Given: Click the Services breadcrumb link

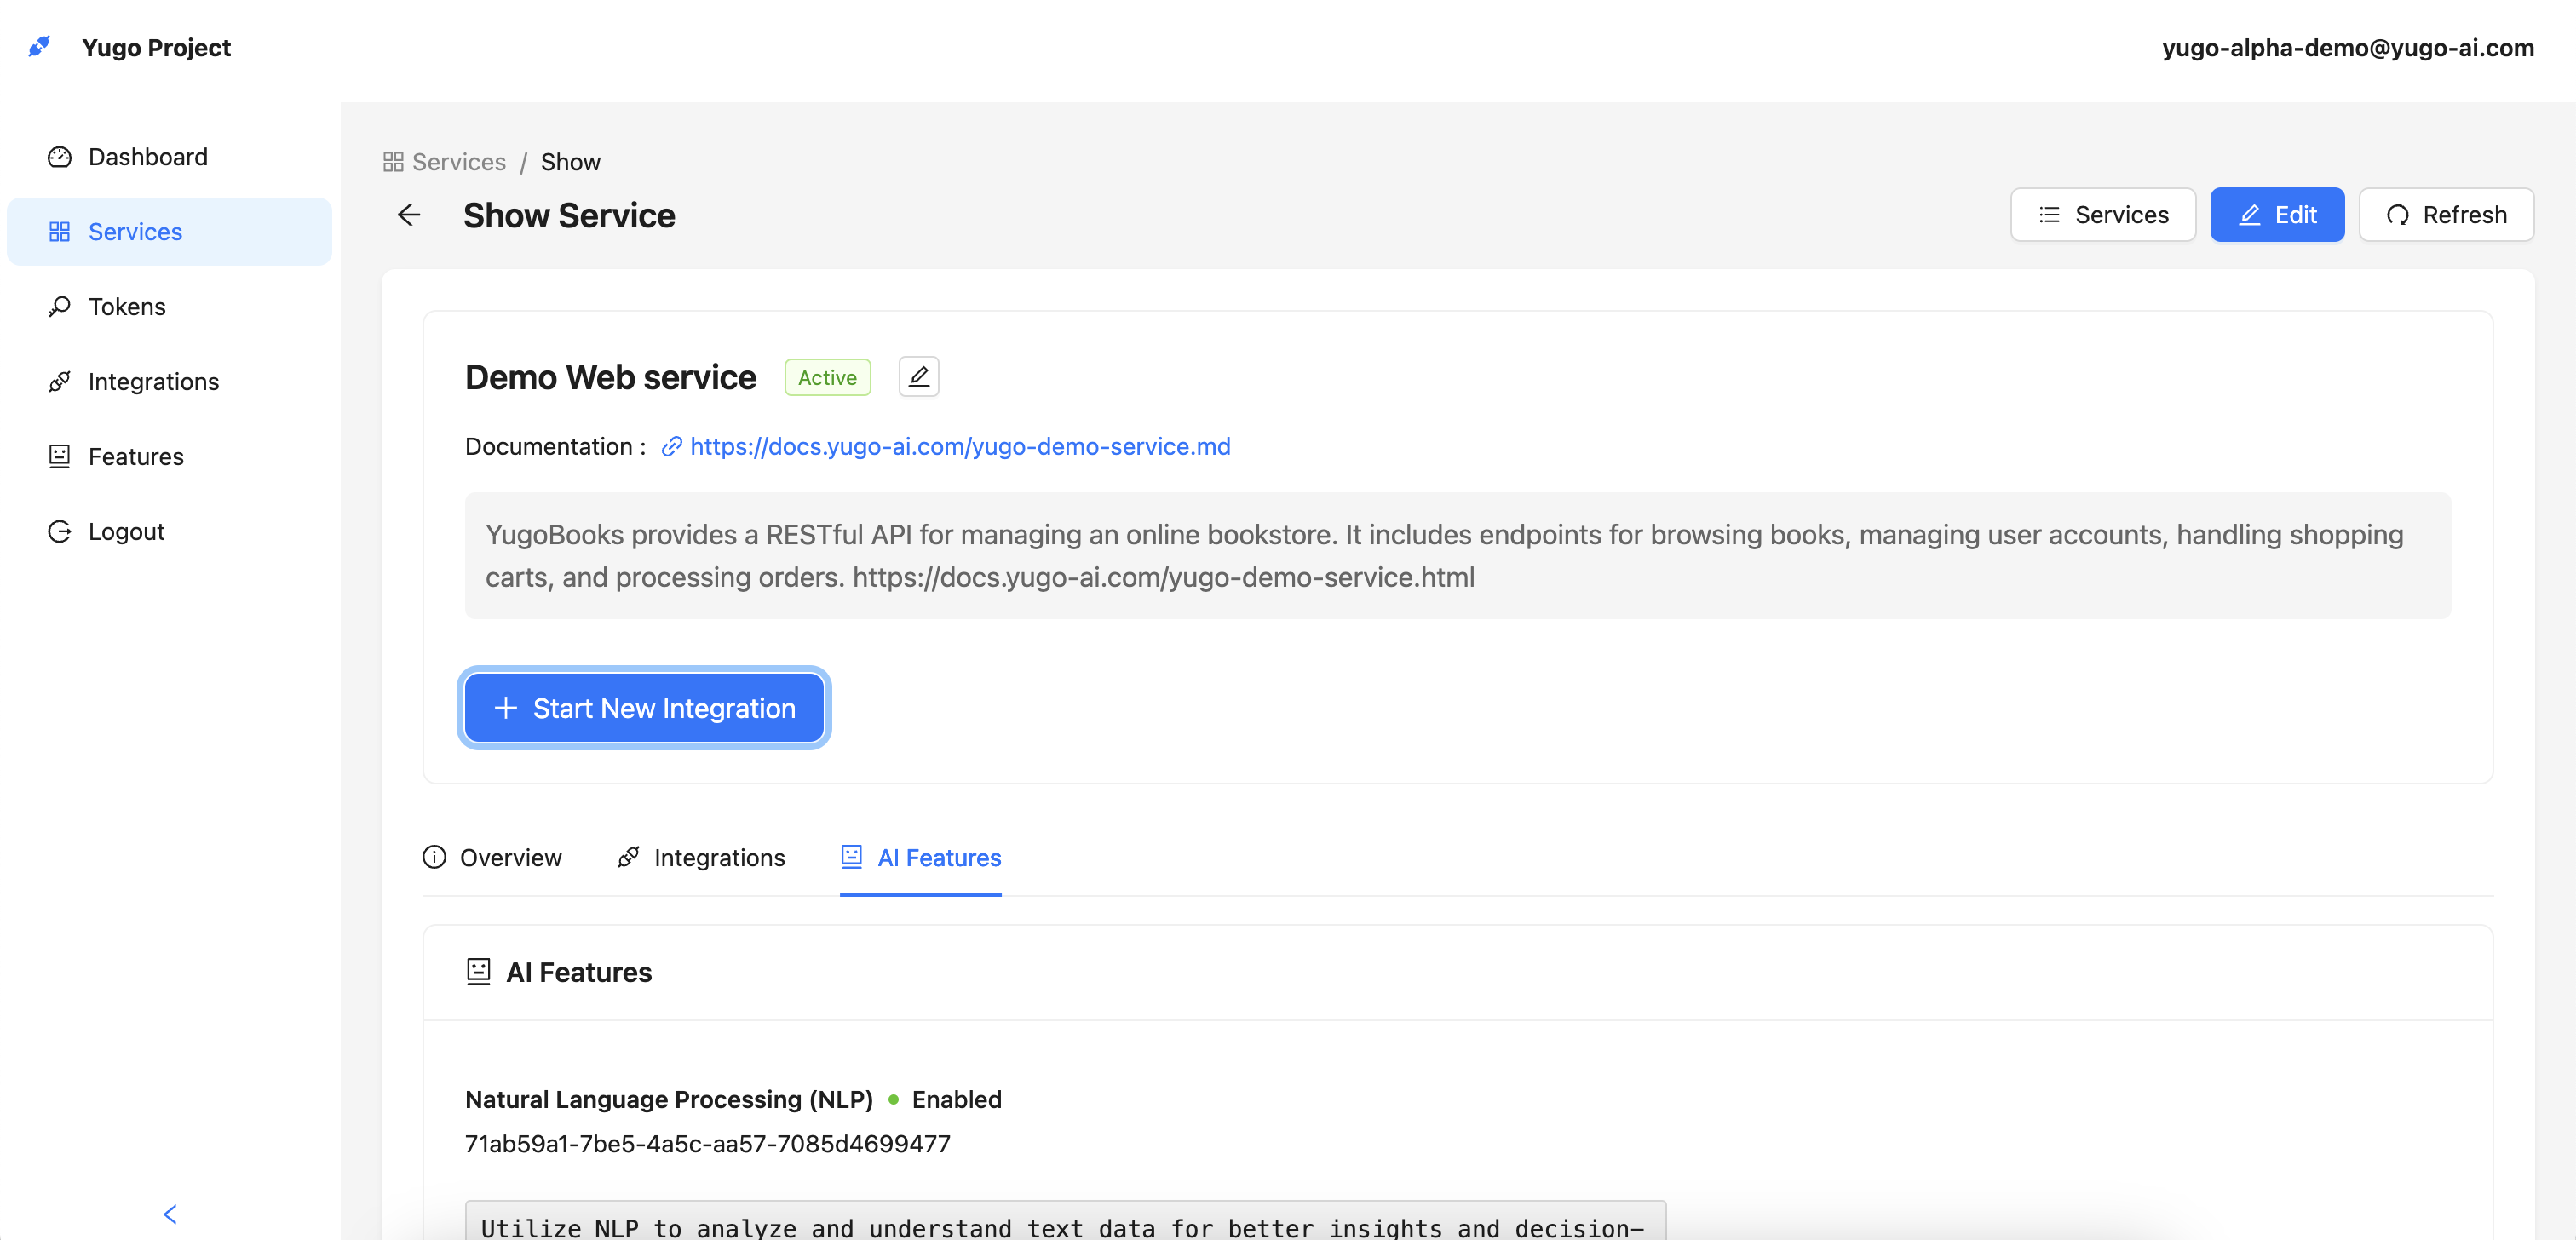Looking at the screenshot, I should 458,162.
